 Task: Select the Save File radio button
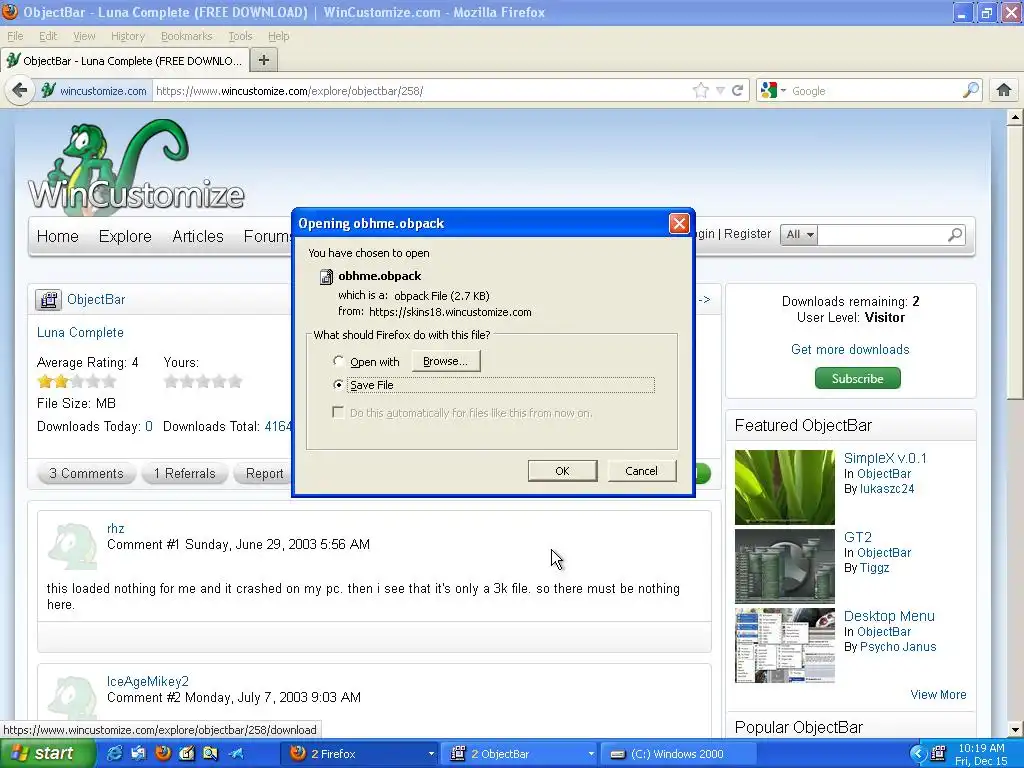[x=338, y=385]
